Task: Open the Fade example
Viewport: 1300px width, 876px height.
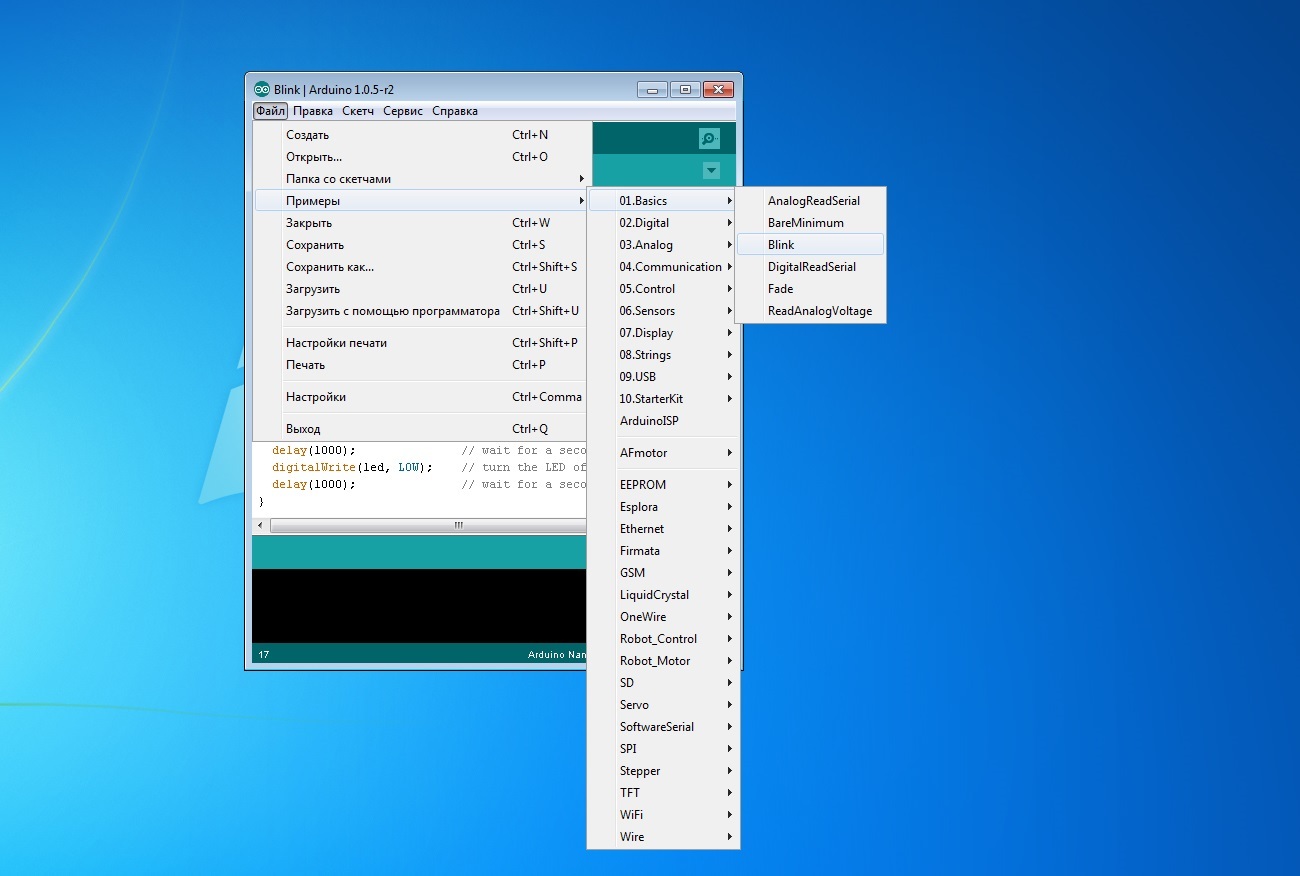Action: pyautogui.click(x=810, y=289)
